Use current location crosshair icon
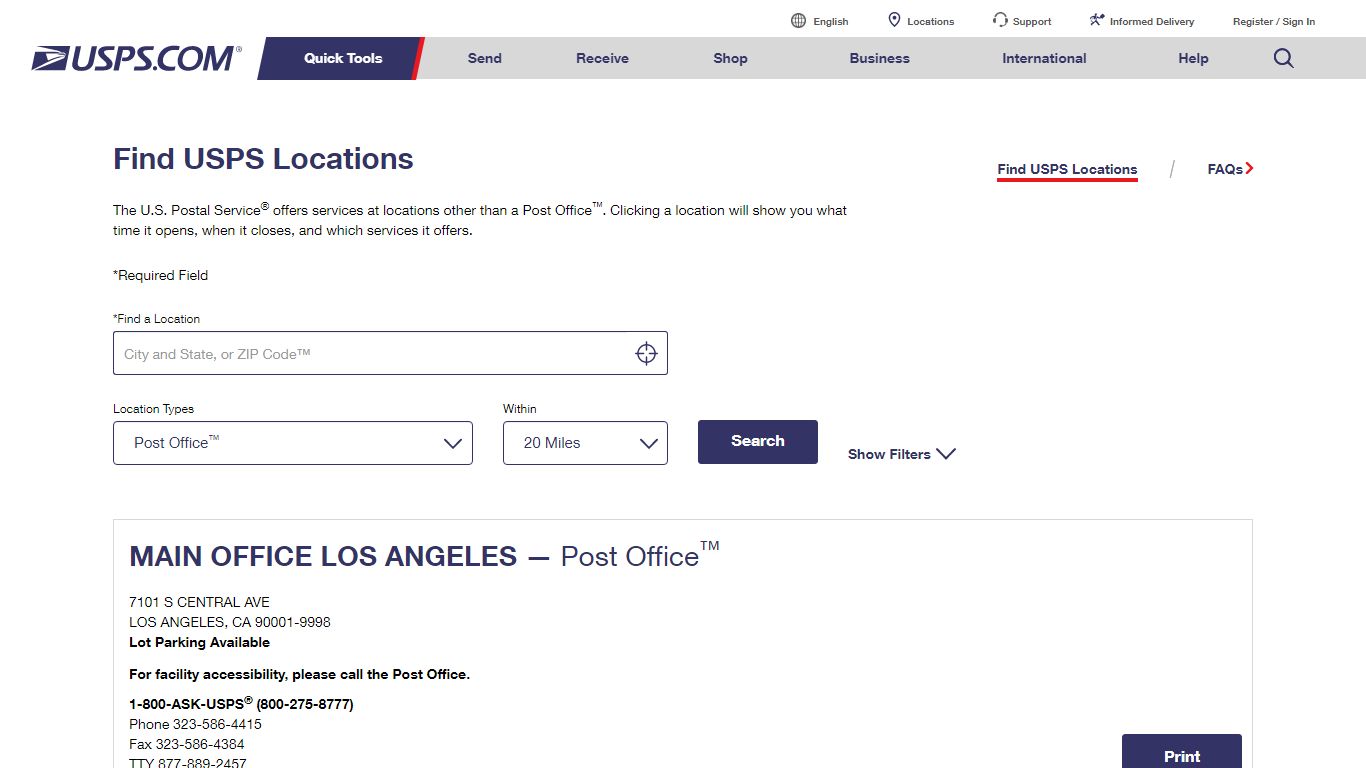The width and height of the screenshot is (1366, 768). point(646,353)
